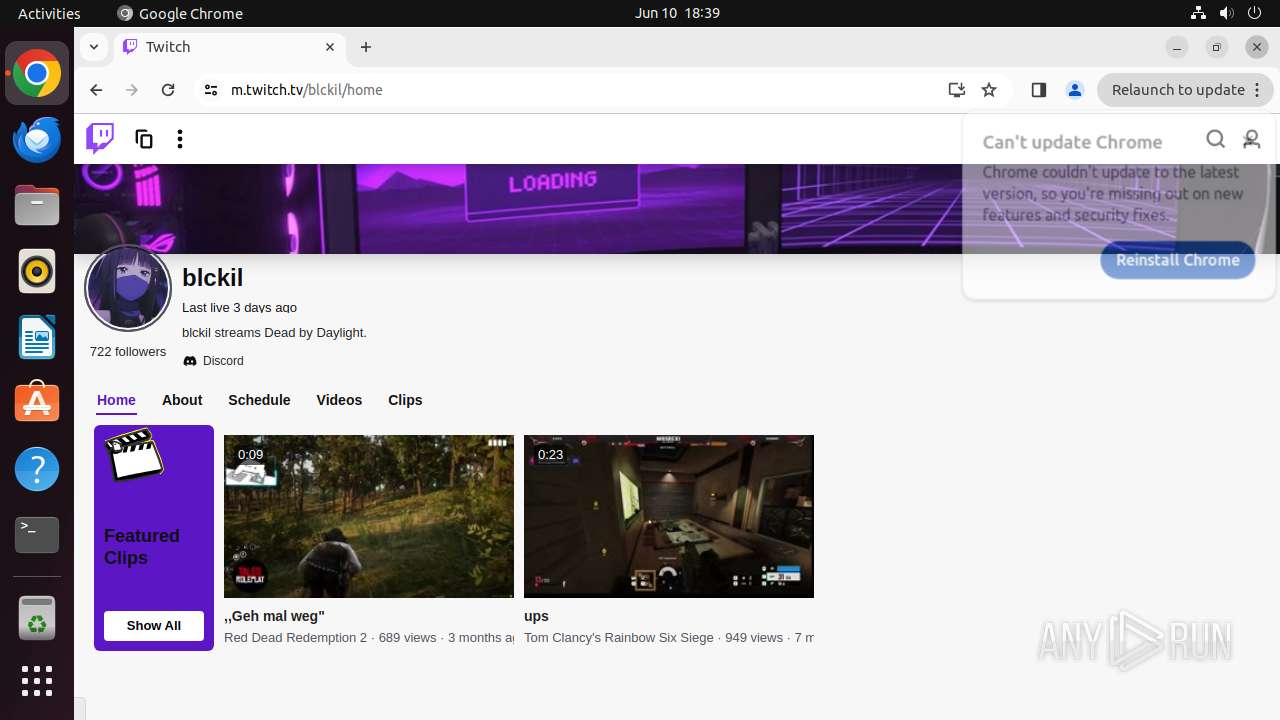The height and width of the screenshot is (720, 1280).
Task: Open the clock and calendar menu
Action: pyautogui.click(x=677, y=13)
